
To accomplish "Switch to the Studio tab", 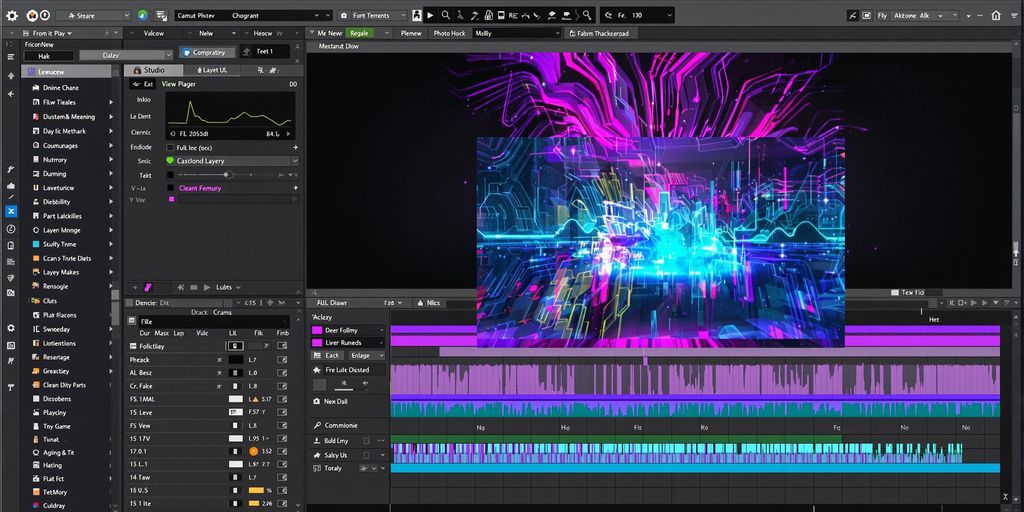I will pyautogui.click(x=153, y=70).
